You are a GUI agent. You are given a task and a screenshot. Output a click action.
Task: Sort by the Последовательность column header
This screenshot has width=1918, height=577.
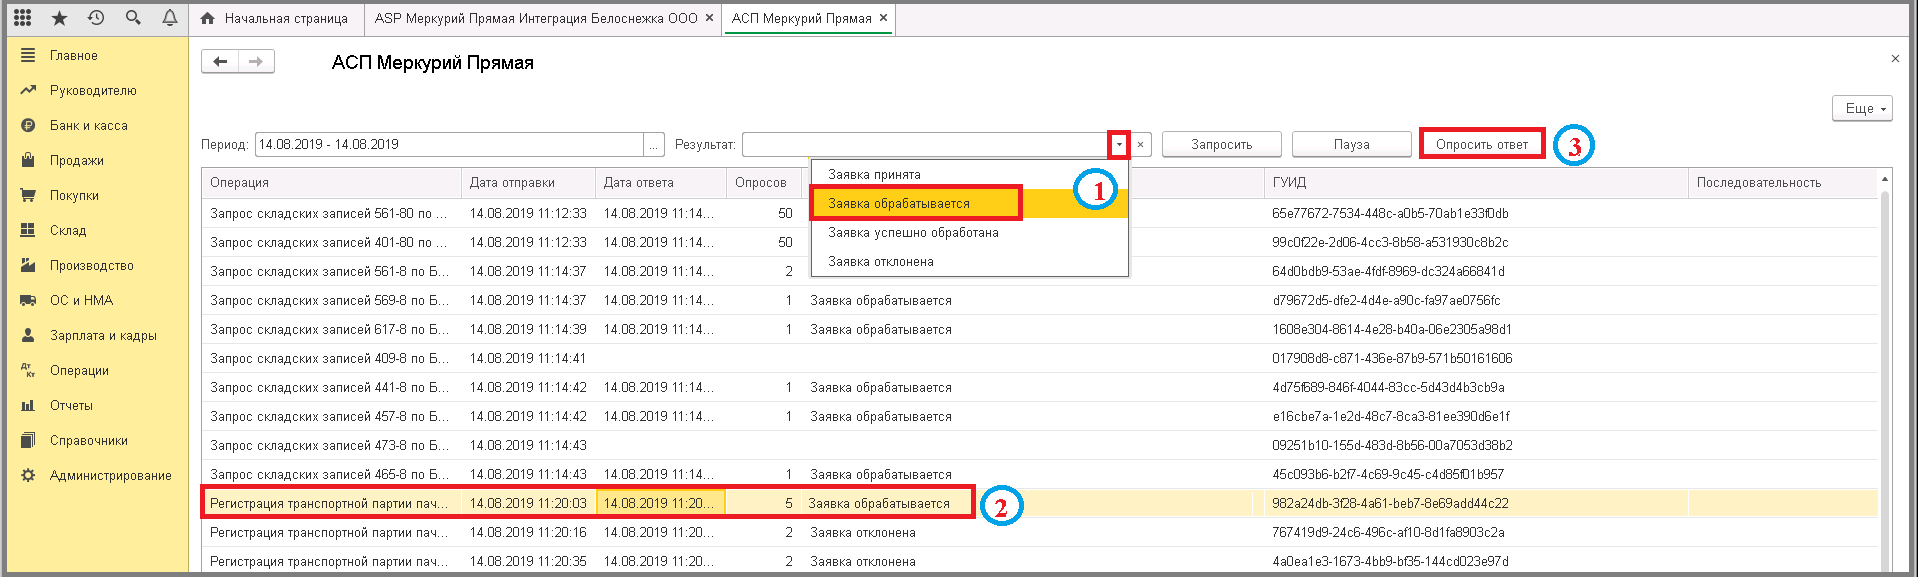pos(1783,183)
